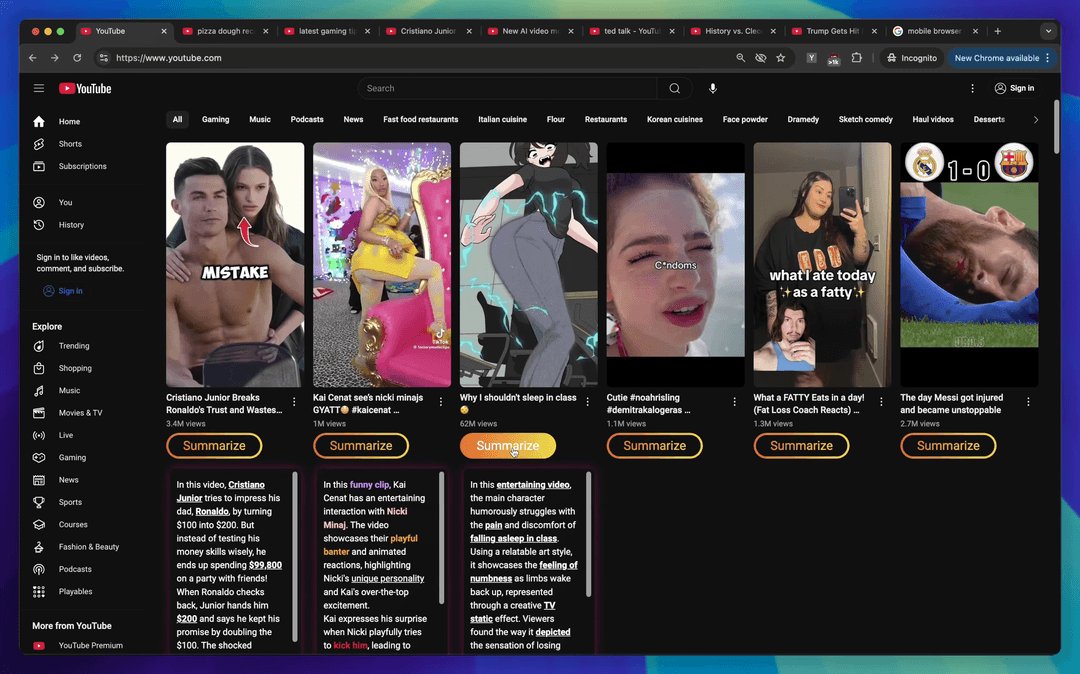The width and height of the screenshot is (1080, 674).
Task: Open Chrome's Extensions puzzle icon
Action: [856, 58]
